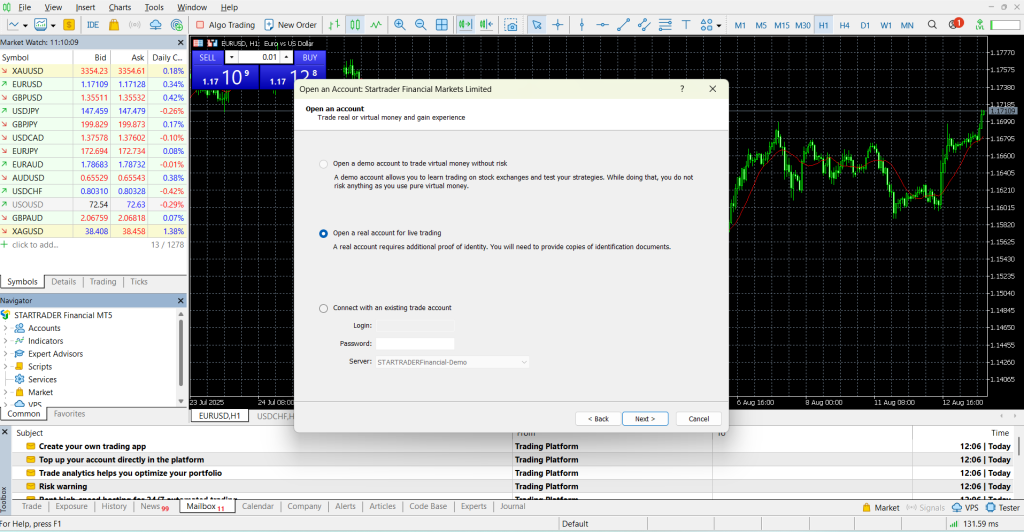Set timeframe to D1
The height and width of the screenshot is (532, 1024).
pos(865,25)
